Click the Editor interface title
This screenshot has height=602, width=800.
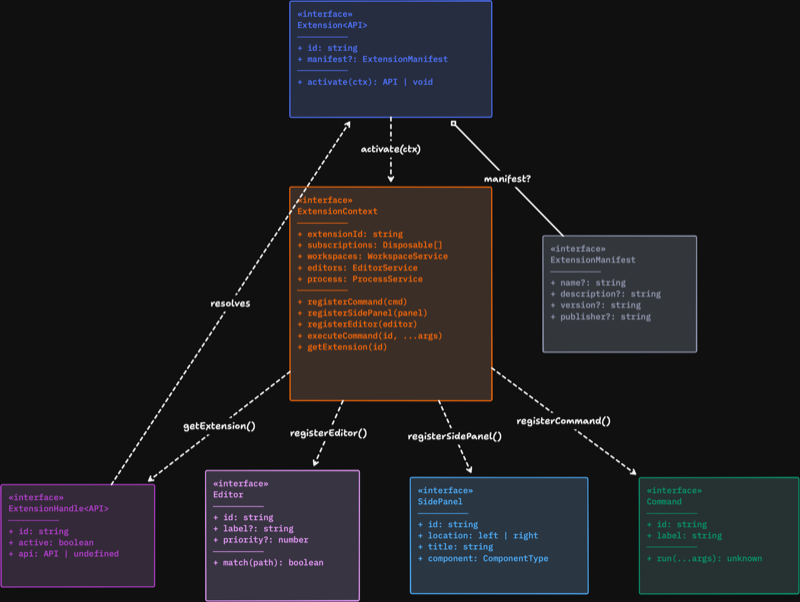coord(228,494)
